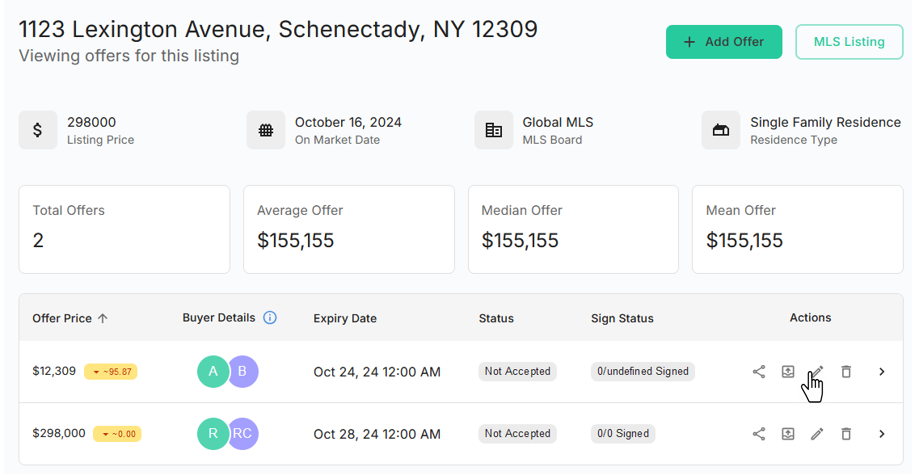Click the Not Accepted status for $12,309 offer
The height and width of the screenshot is (474, 912).
(x=517, y=372)
